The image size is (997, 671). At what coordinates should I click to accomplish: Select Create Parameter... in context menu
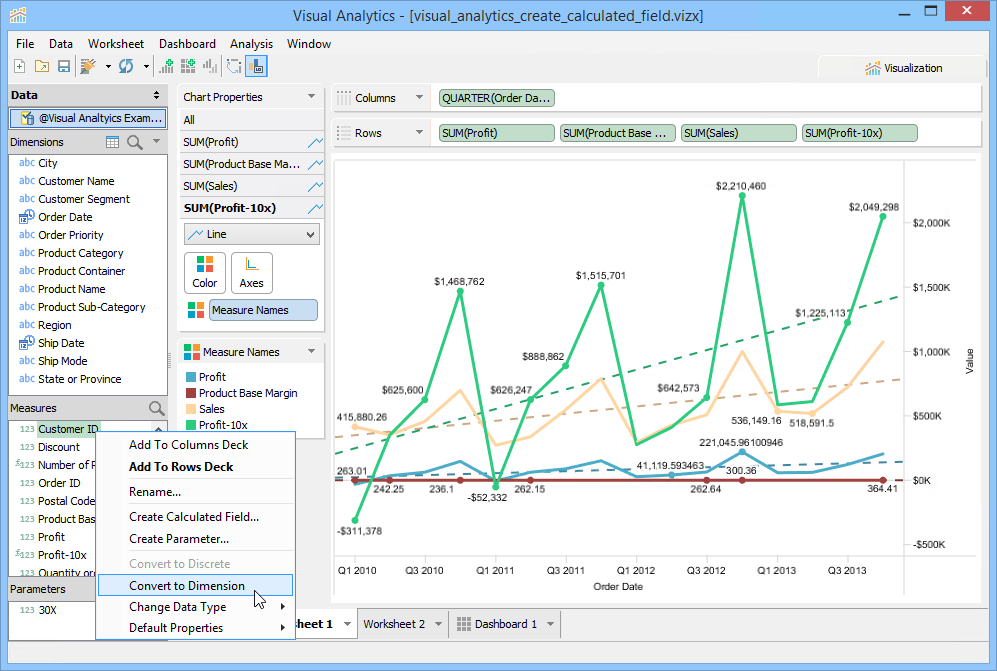195,539
